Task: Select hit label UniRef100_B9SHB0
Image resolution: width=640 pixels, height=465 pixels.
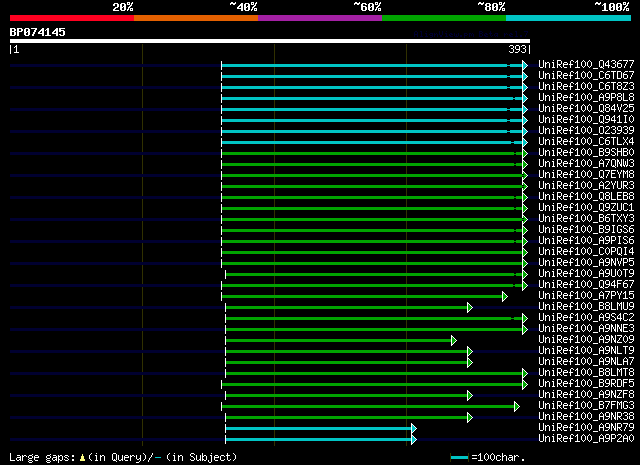Action: click(586, 153)
